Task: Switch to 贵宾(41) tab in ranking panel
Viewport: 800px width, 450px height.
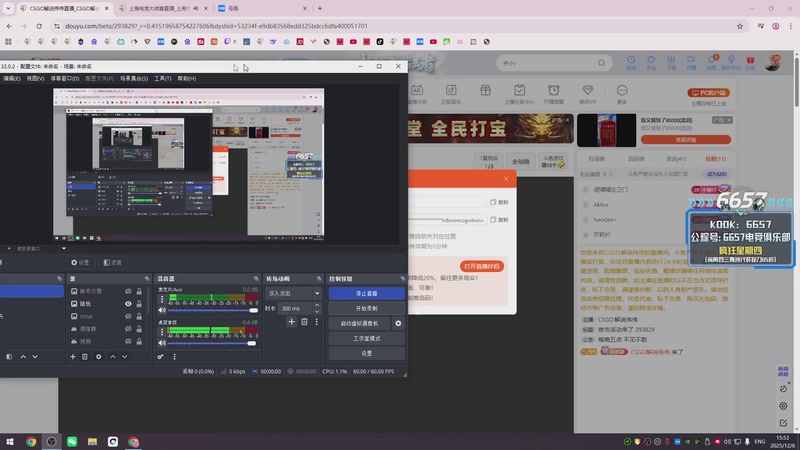Action: tap(676, 159)
